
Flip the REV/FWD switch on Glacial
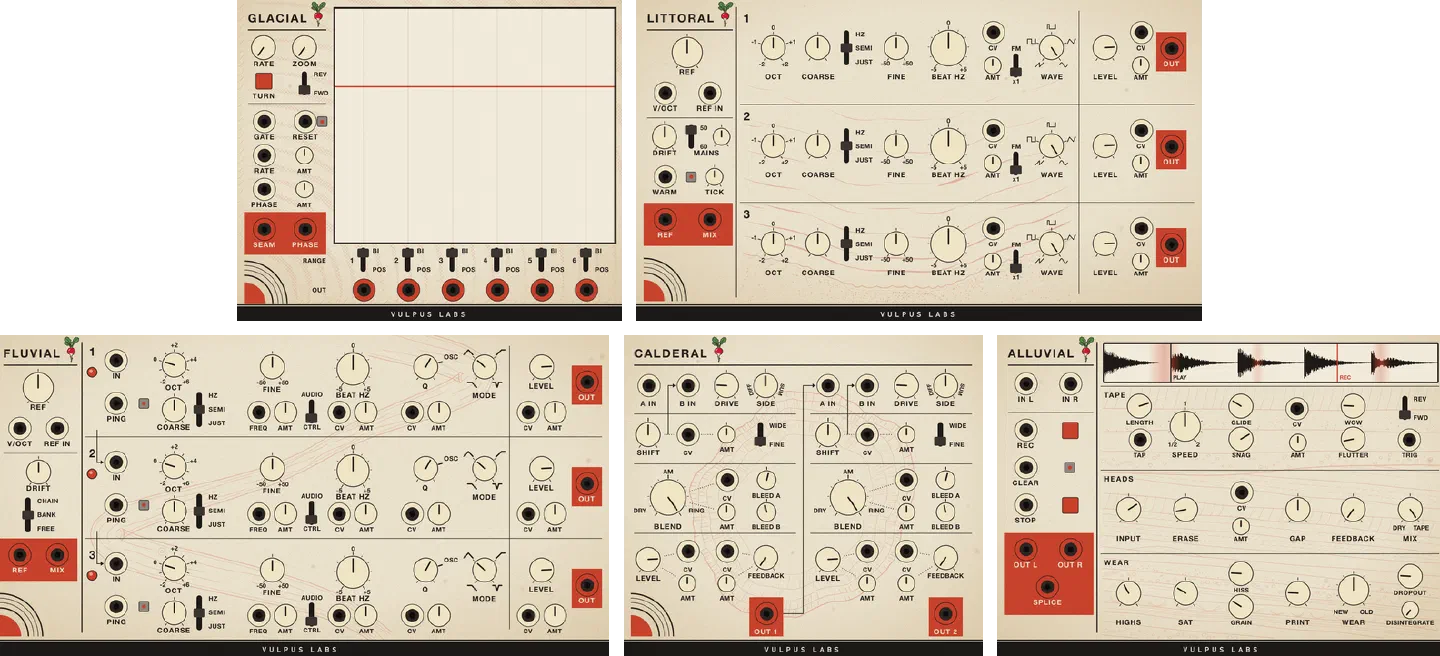(305, 84)
